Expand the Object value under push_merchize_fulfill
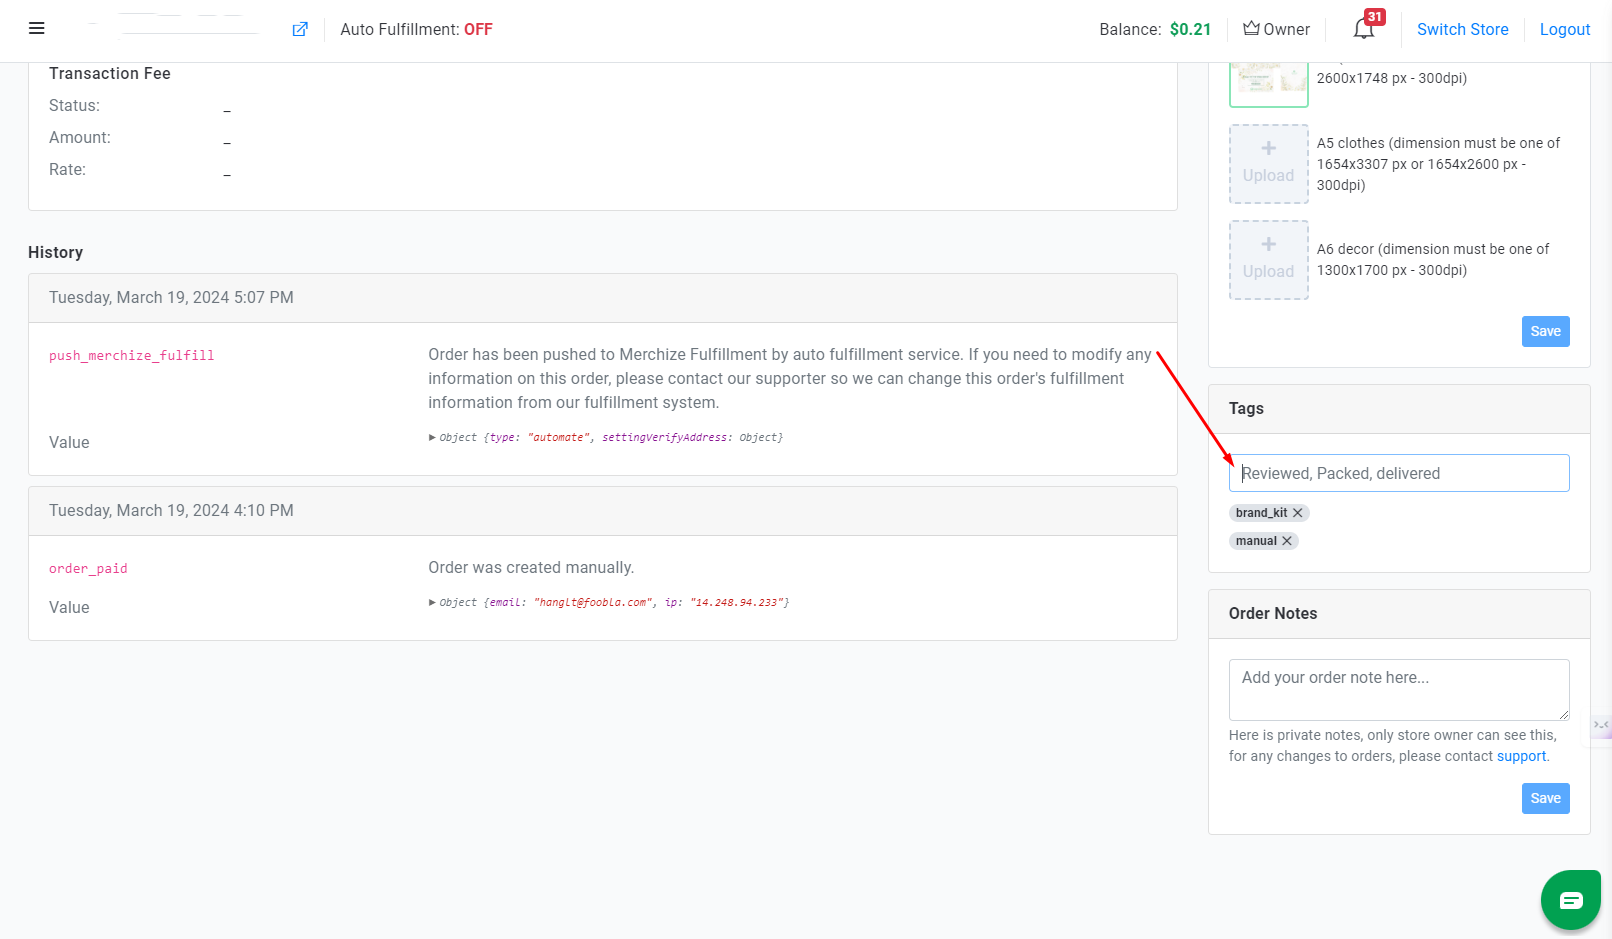 coord(431,437)
